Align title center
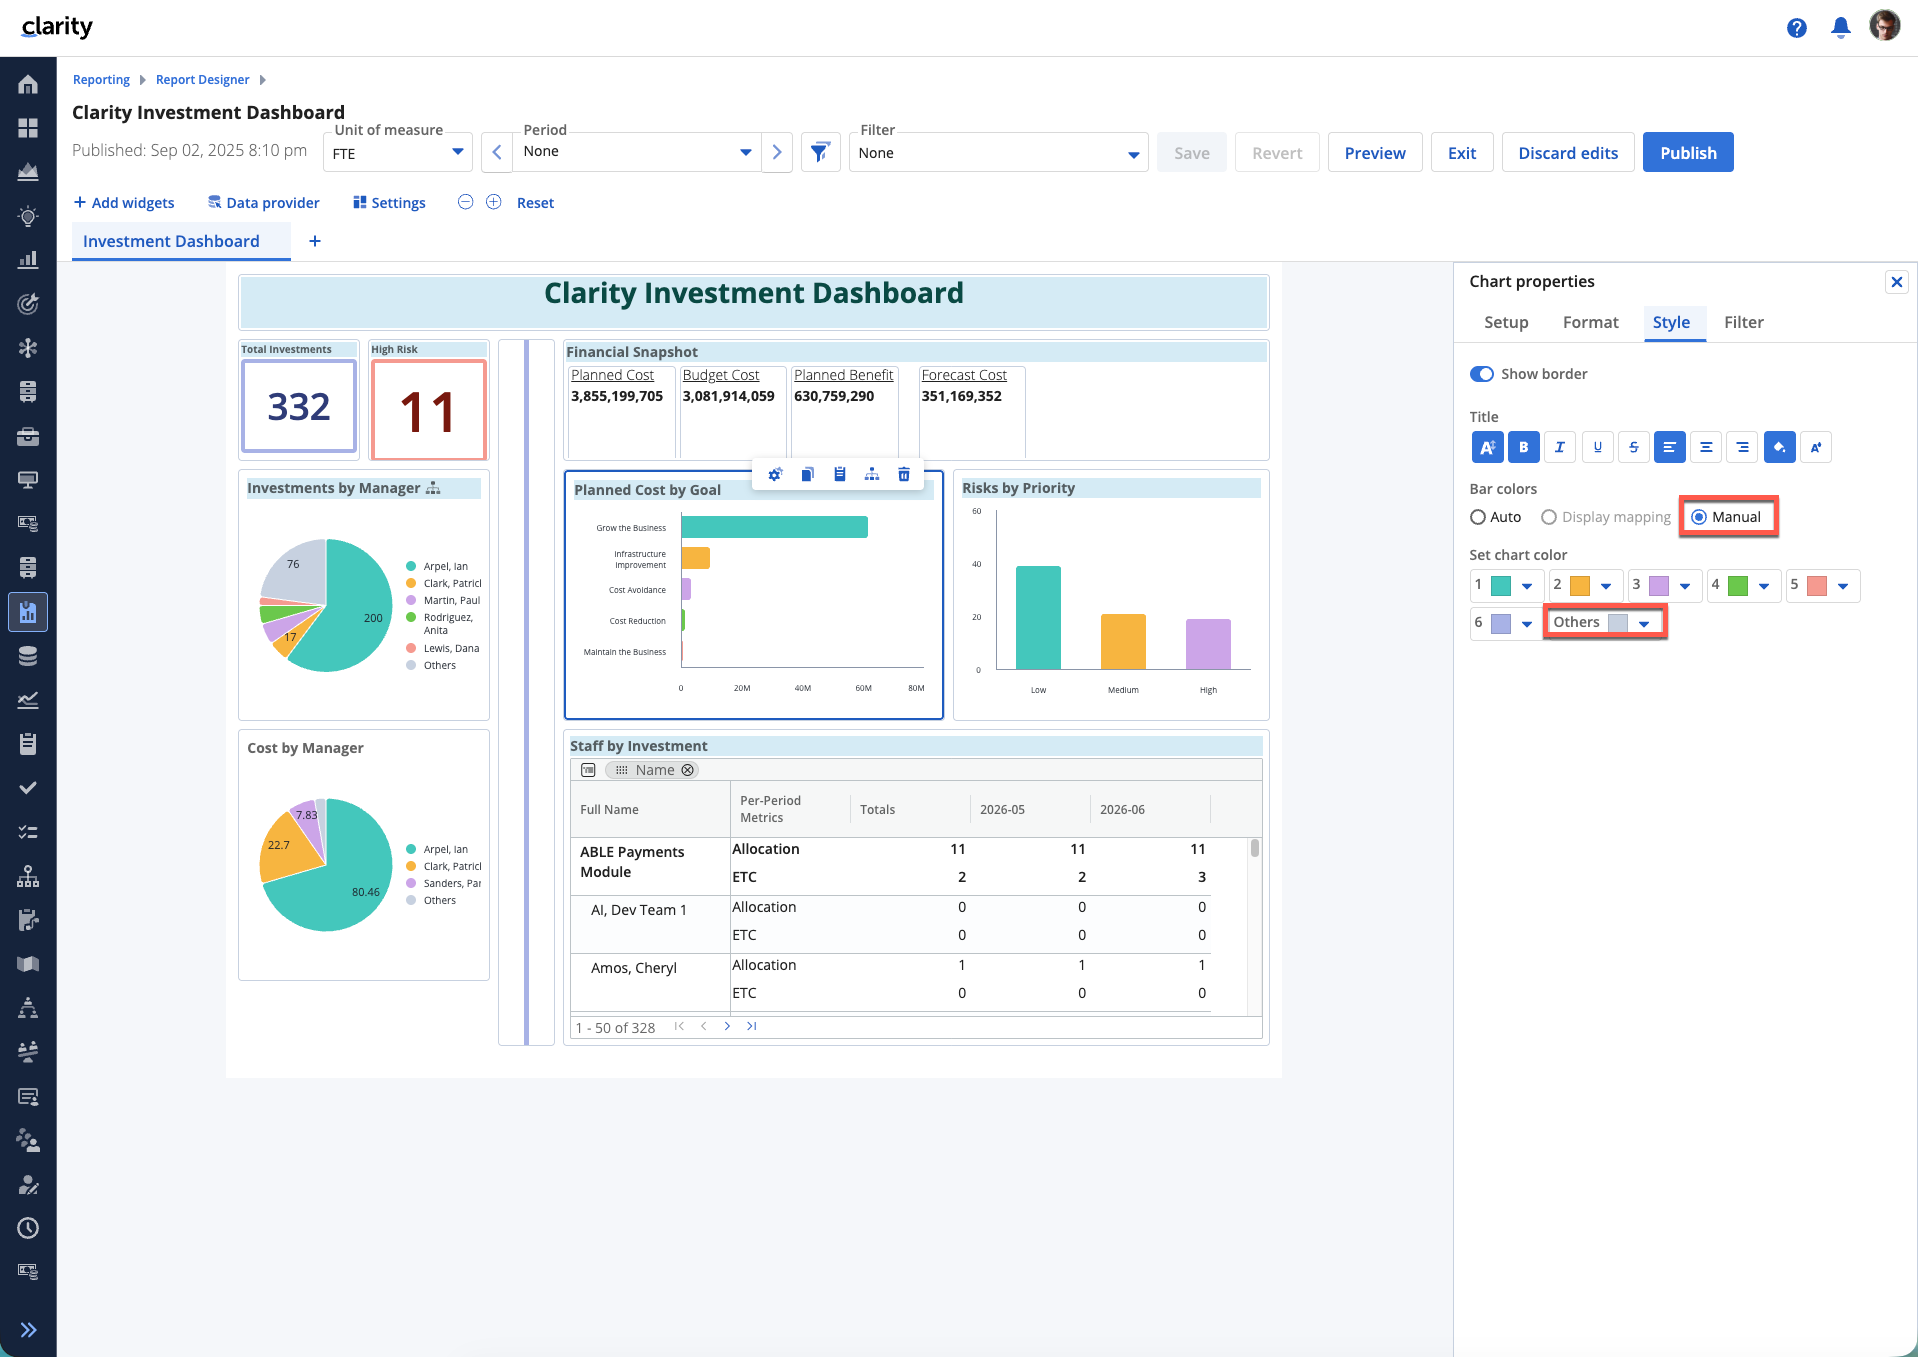 pos(1706,447)
